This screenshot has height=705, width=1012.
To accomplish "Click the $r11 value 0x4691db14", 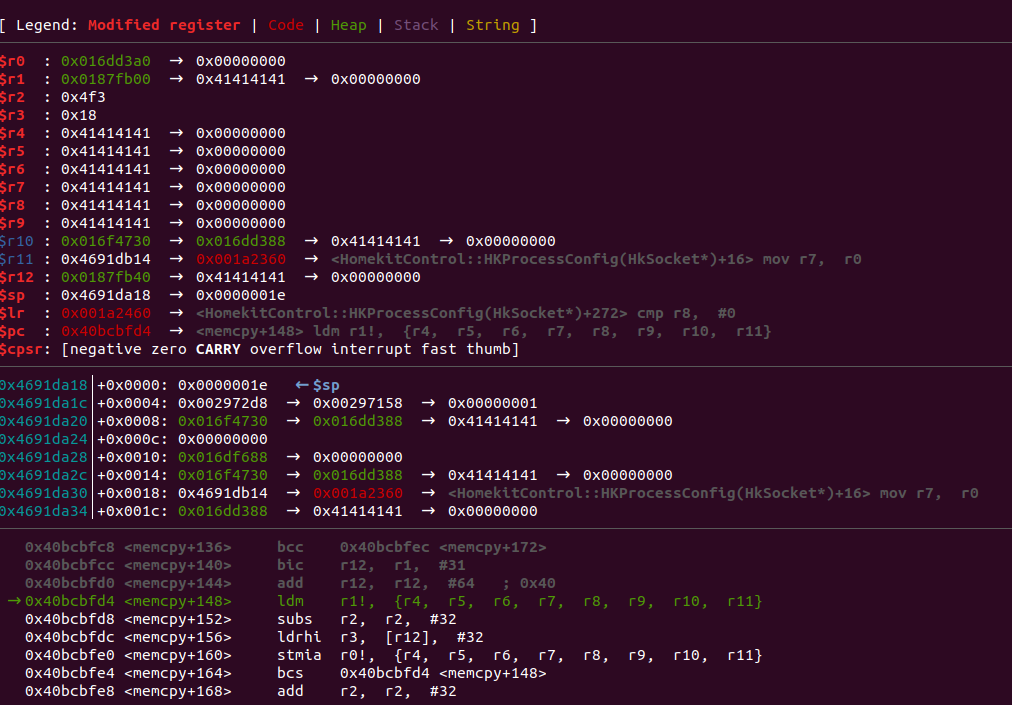I will tap(106, 259).
